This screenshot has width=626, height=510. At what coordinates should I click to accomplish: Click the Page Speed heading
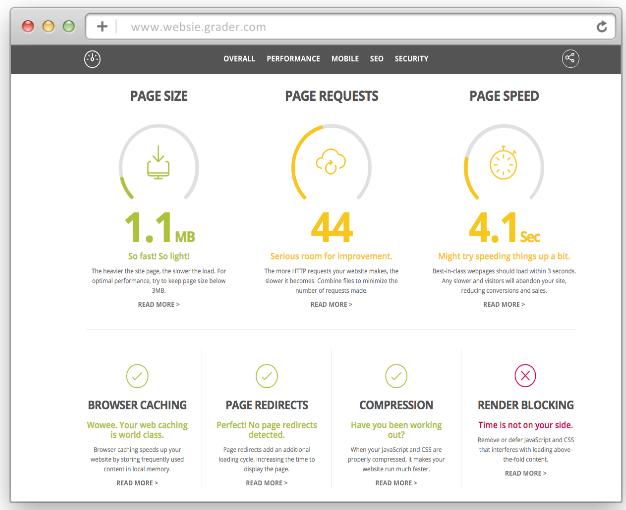click(504, 96)
